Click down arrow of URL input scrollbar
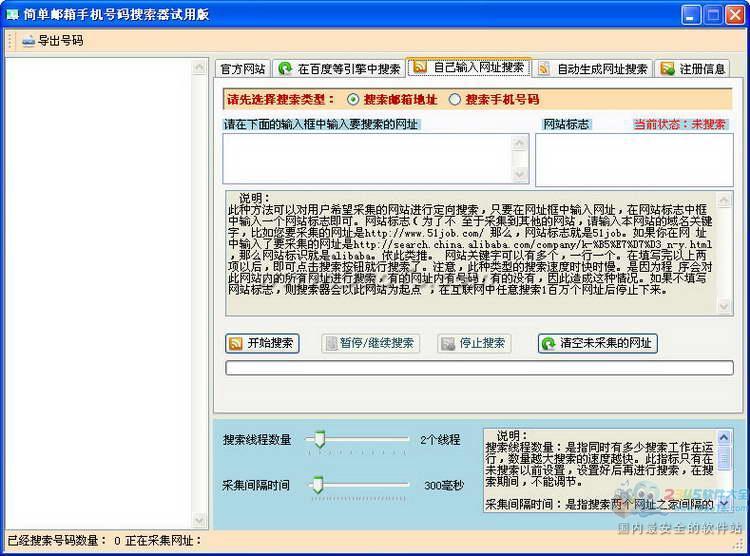The image size is (750, 556). 519,175
